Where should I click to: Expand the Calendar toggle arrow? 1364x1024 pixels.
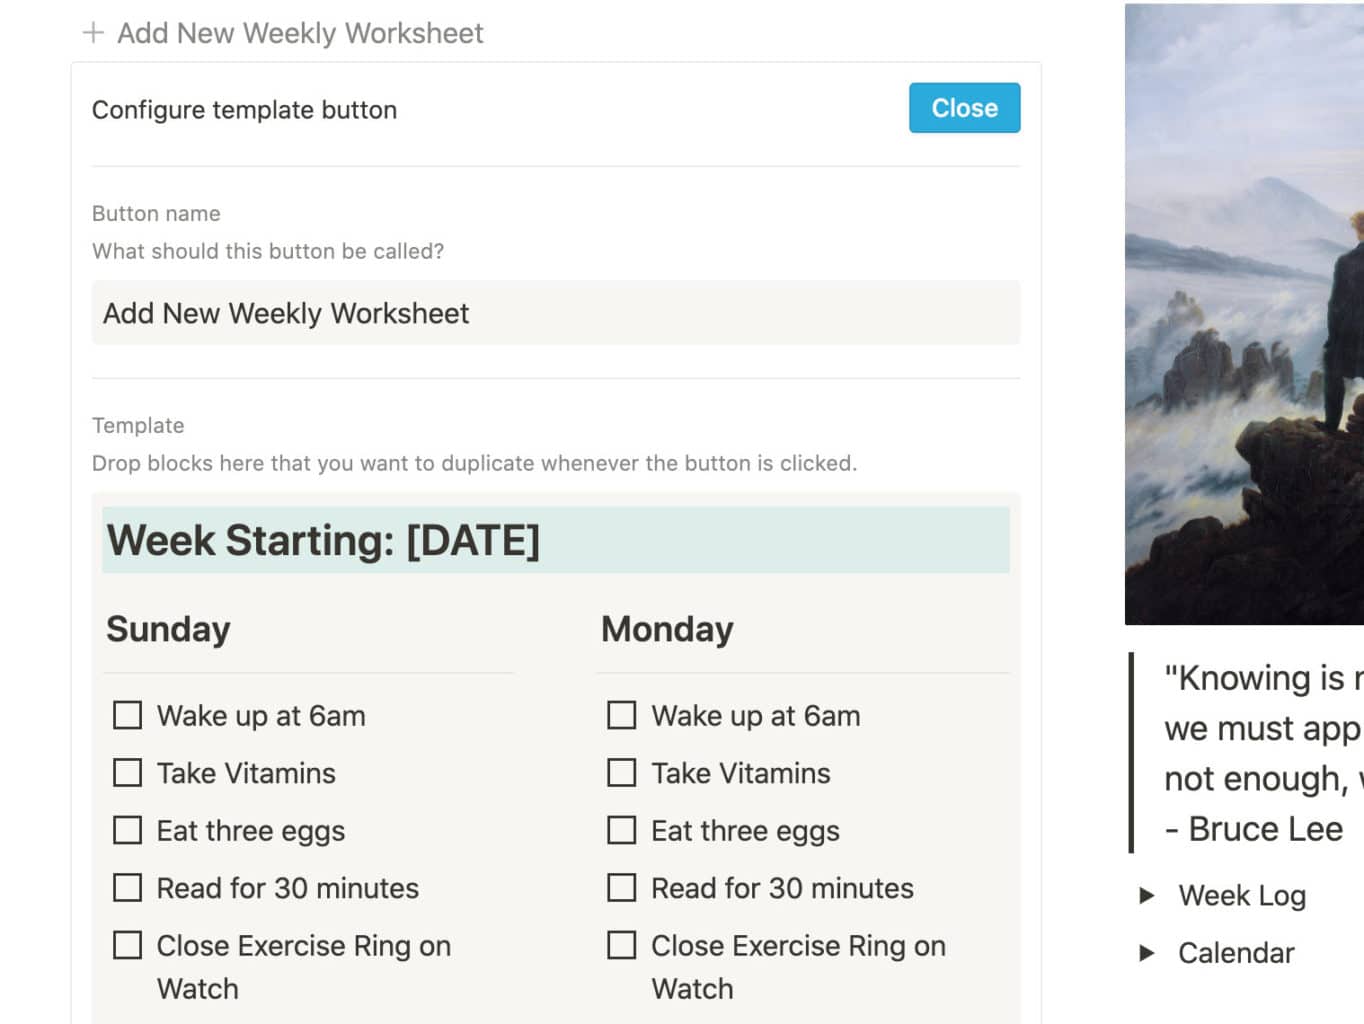tap(1147, 953)
